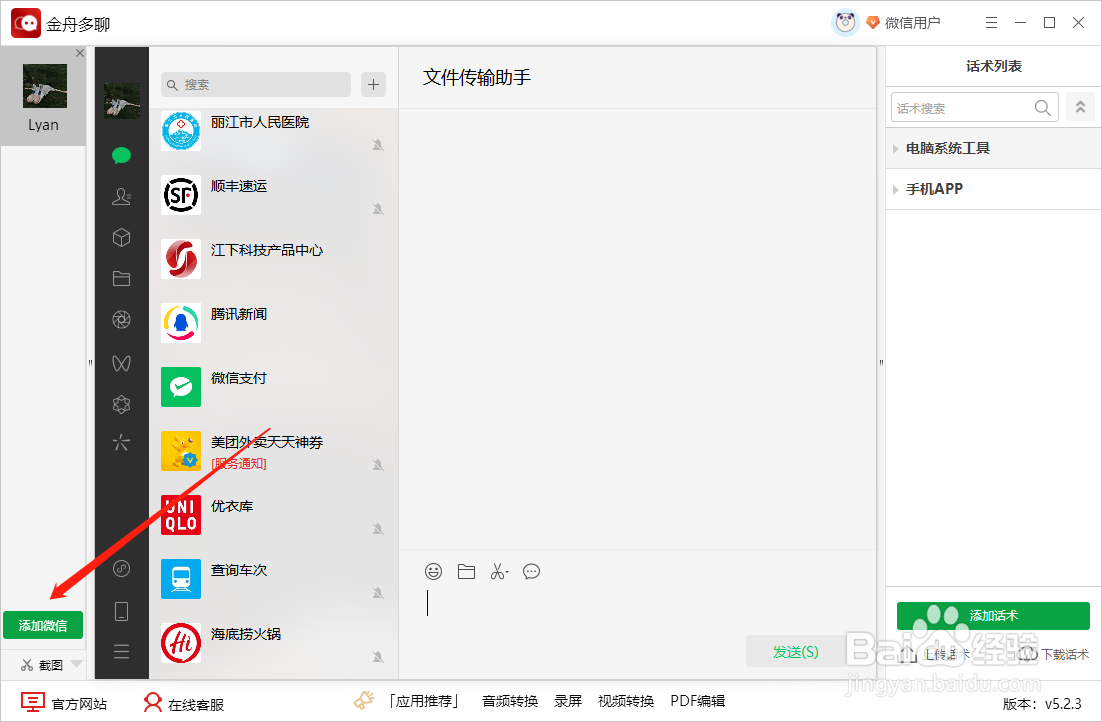Click the screenshot scissors icon above the message box
The height and width of the screenshot is (722, 1102).
[499, 571]
